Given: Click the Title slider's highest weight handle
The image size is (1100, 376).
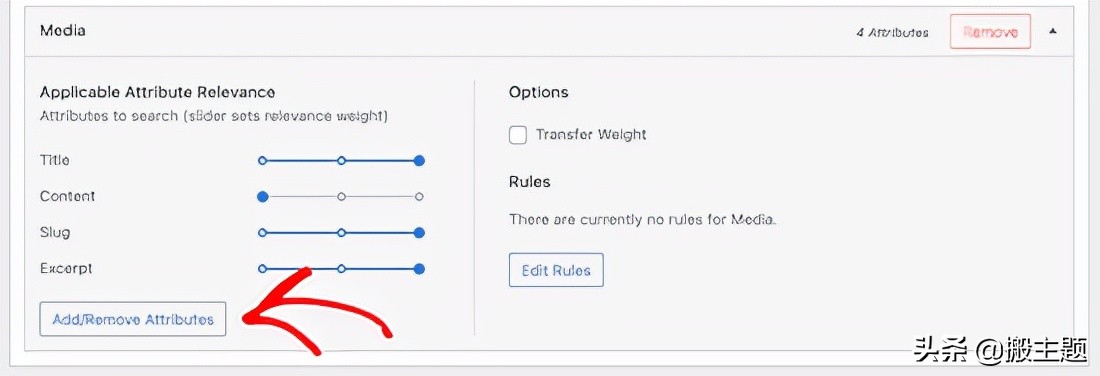Looking at the screenshot, I should click(x=419, y=161).
